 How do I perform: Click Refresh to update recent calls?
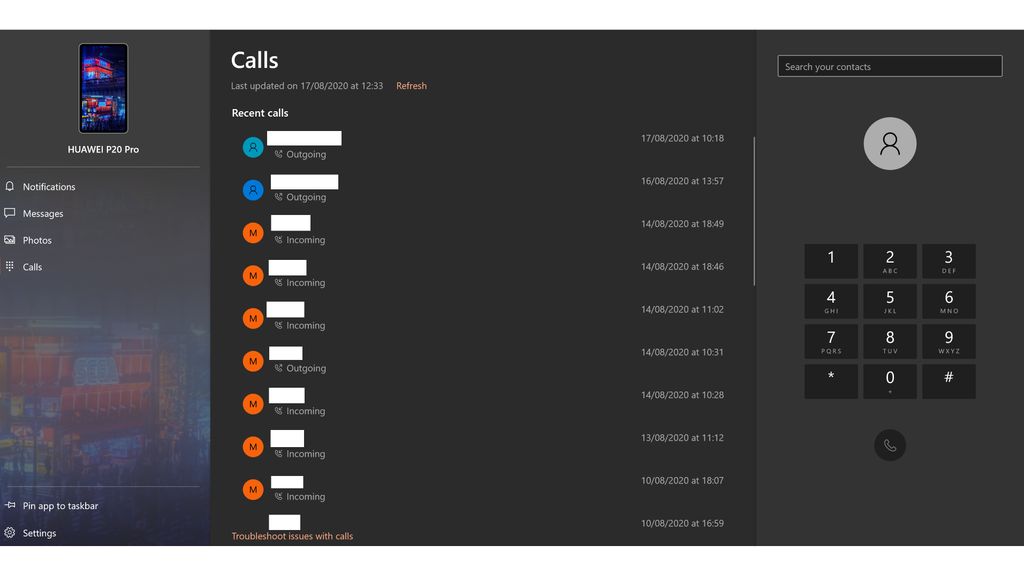coord(411,86)
